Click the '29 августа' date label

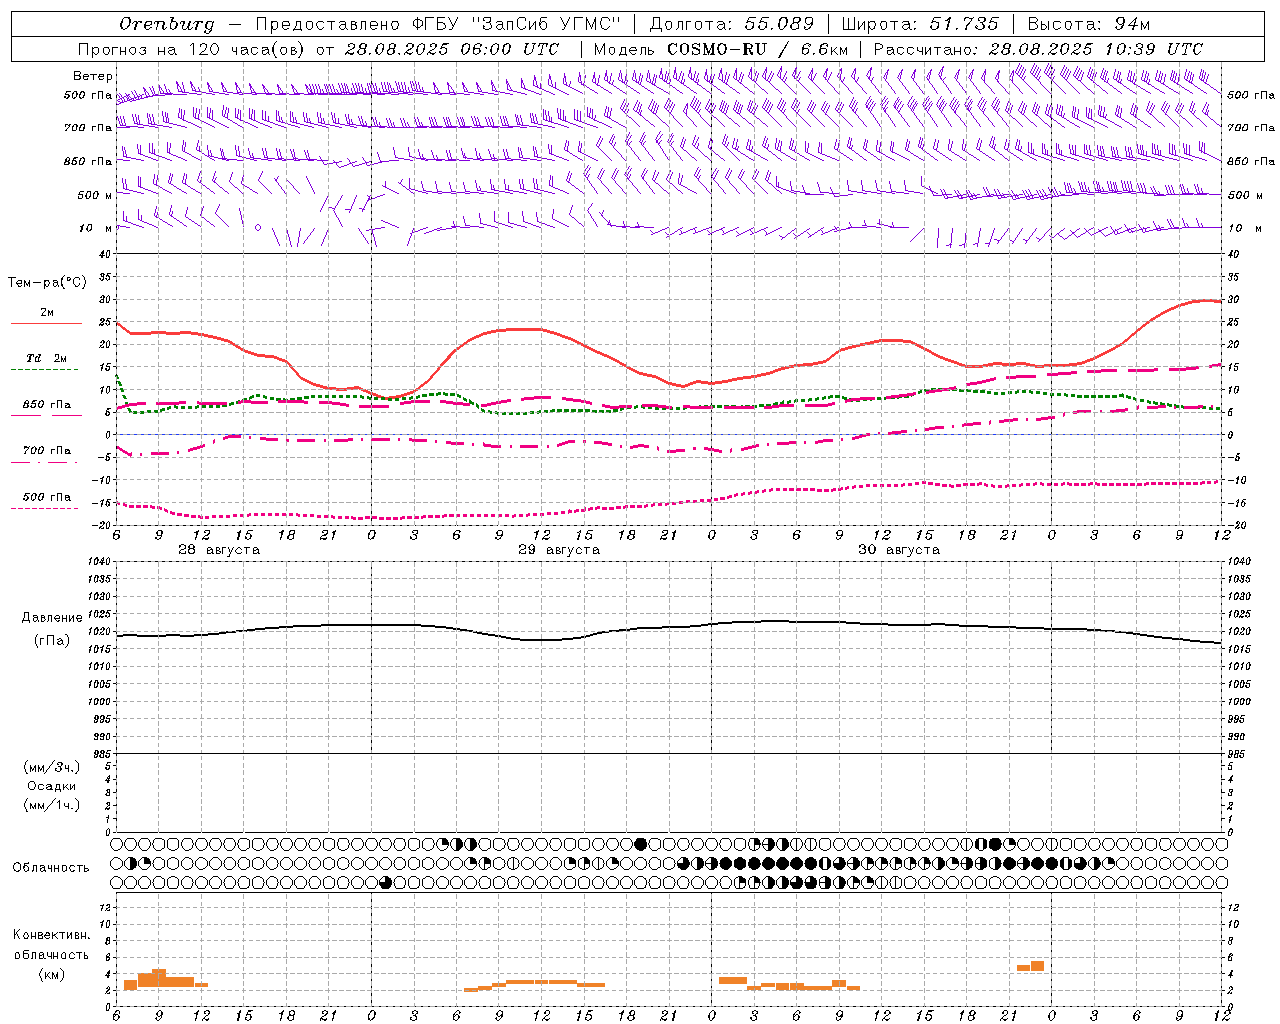click(559, 550)
